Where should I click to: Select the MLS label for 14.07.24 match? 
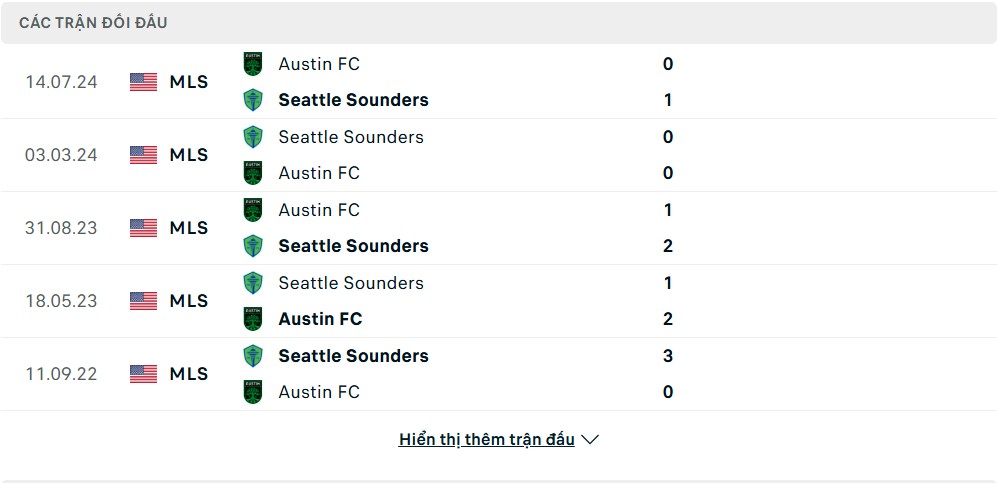(x=189, y=82)
